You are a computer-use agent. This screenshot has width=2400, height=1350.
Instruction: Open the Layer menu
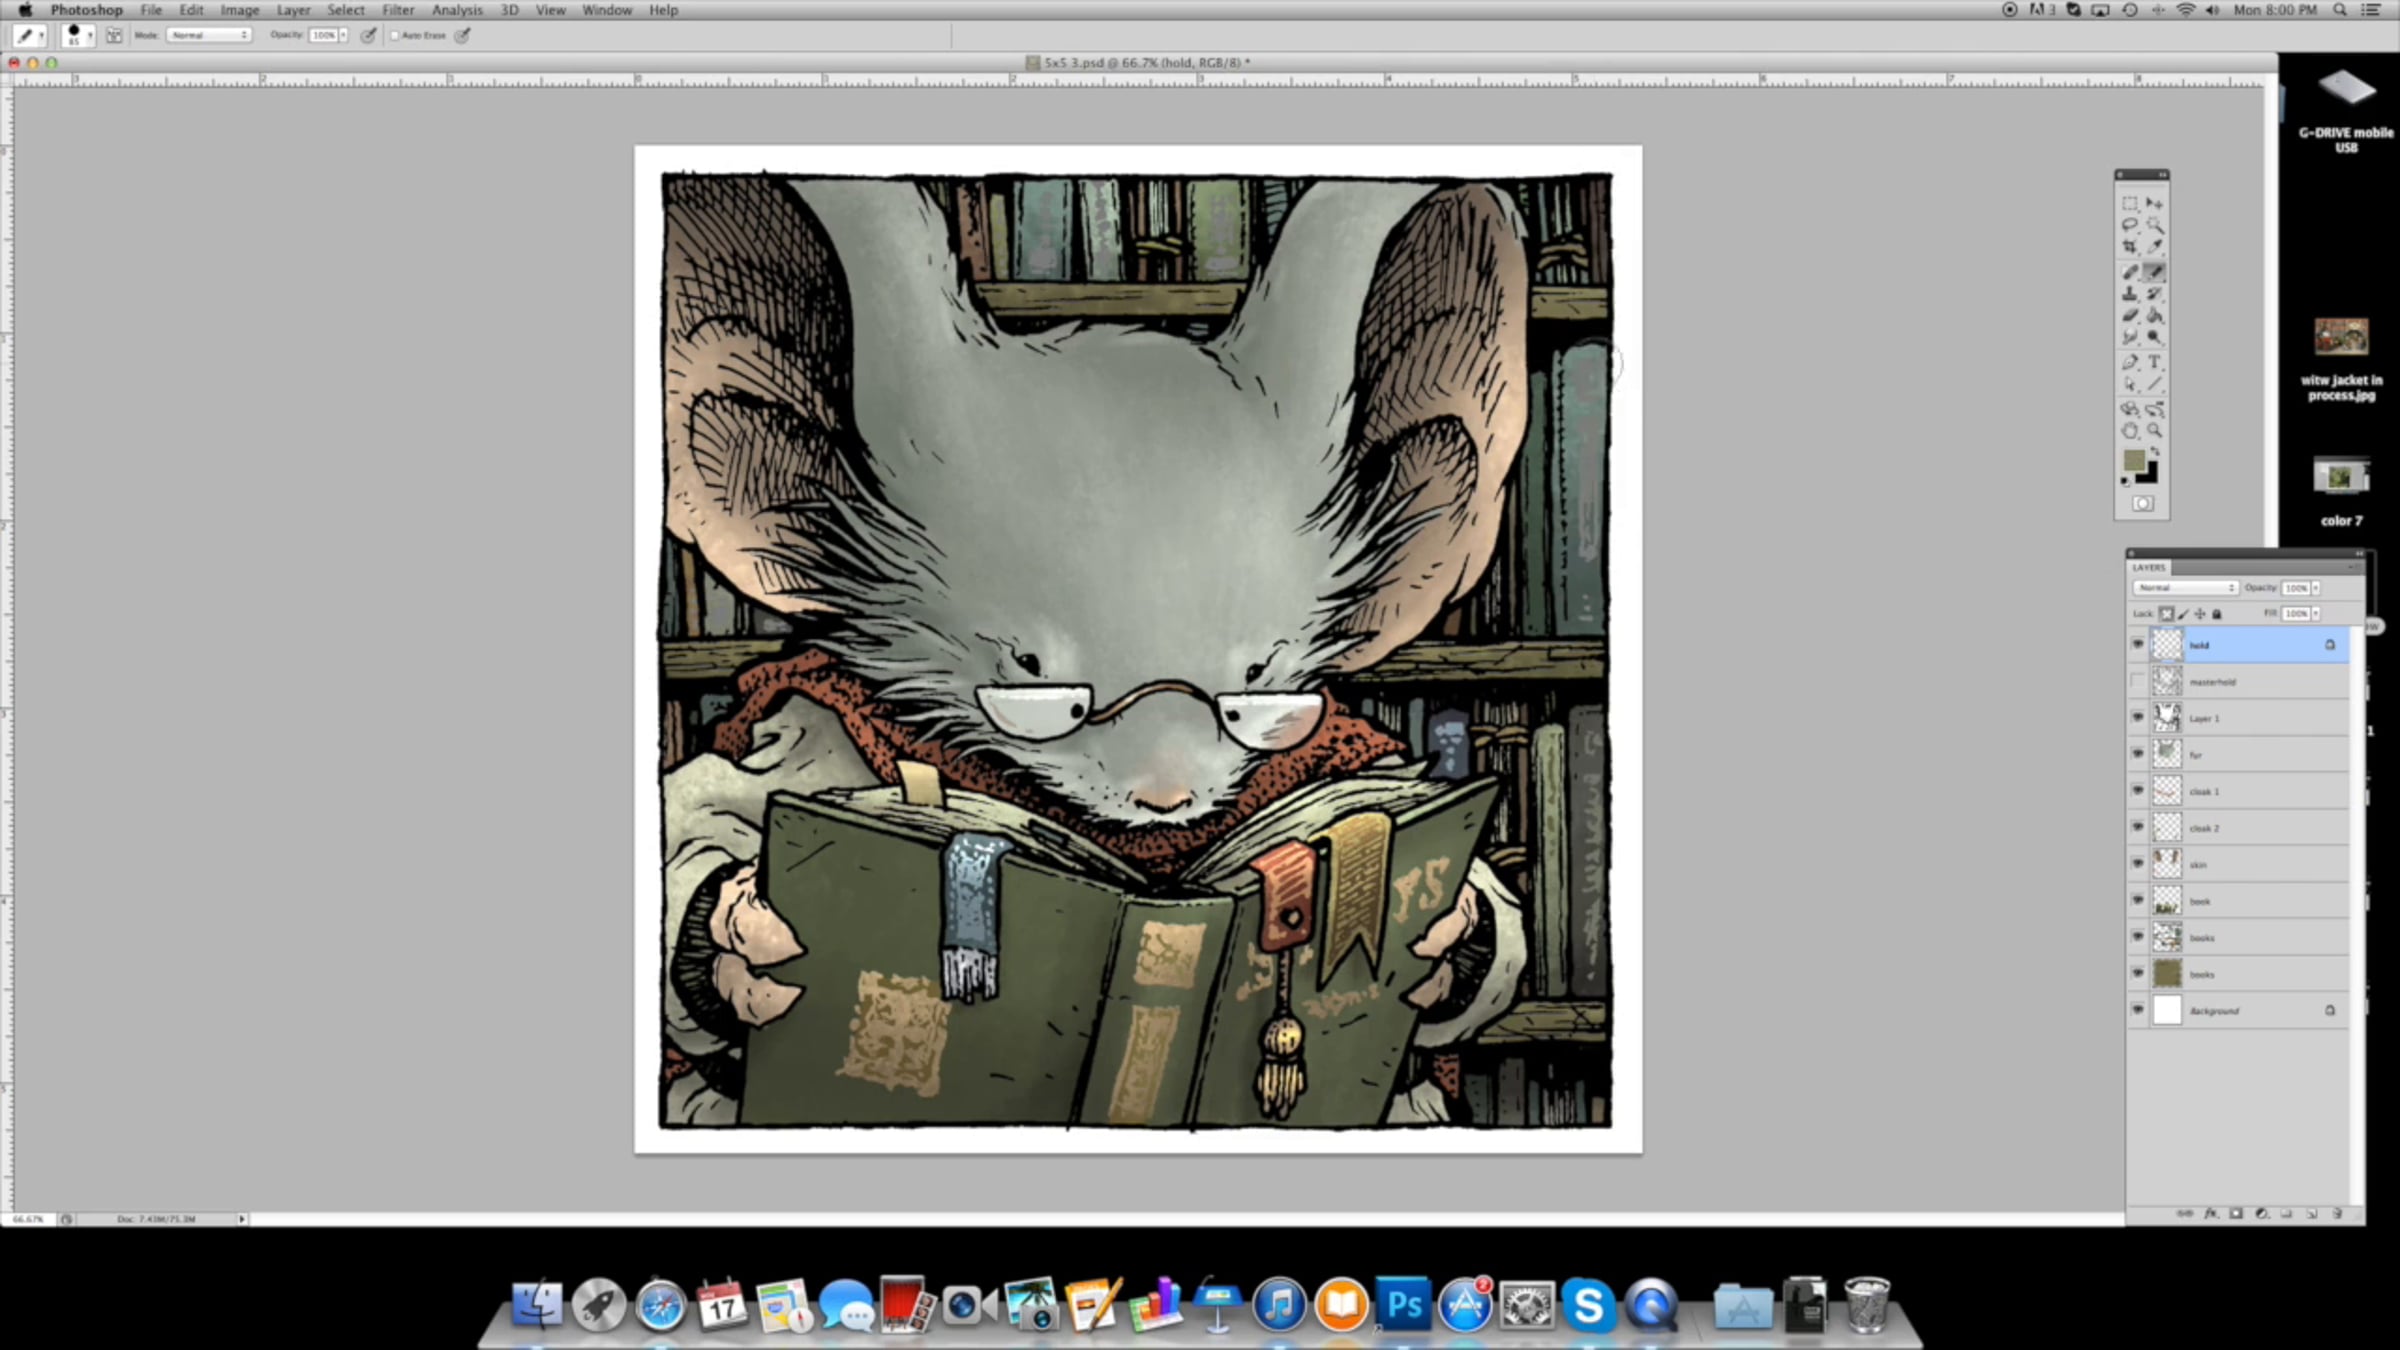tap(293, 10)
